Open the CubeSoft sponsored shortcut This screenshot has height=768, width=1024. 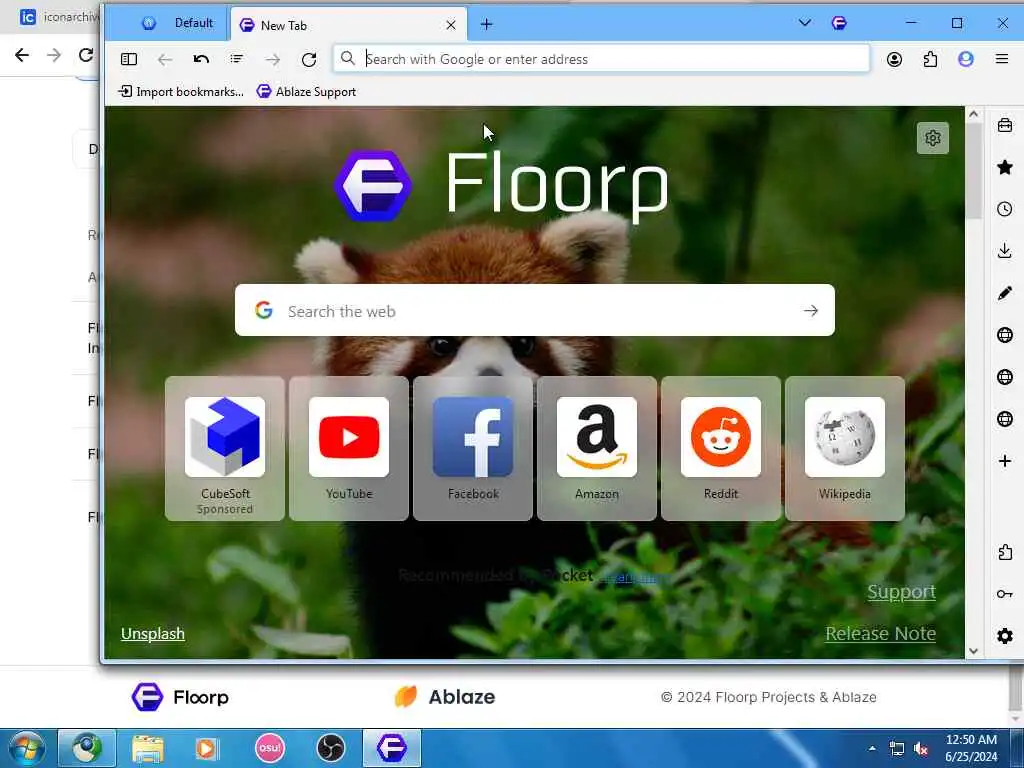tap(225, 449)
